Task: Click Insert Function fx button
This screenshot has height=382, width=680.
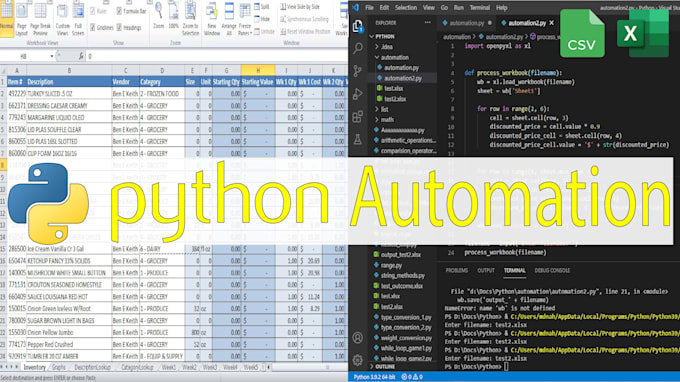Action: [x=81, y=56]
